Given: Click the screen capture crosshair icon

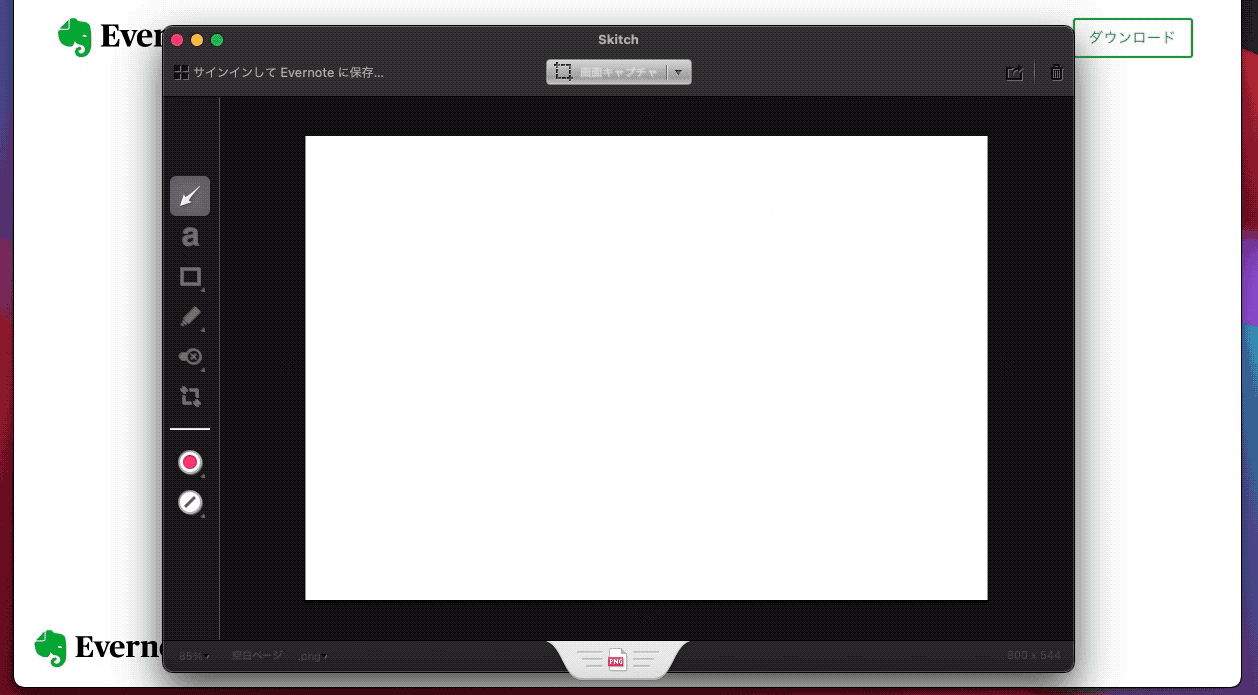Looking at the screenshot, I should pyautogui.click(x=563, y=71).
